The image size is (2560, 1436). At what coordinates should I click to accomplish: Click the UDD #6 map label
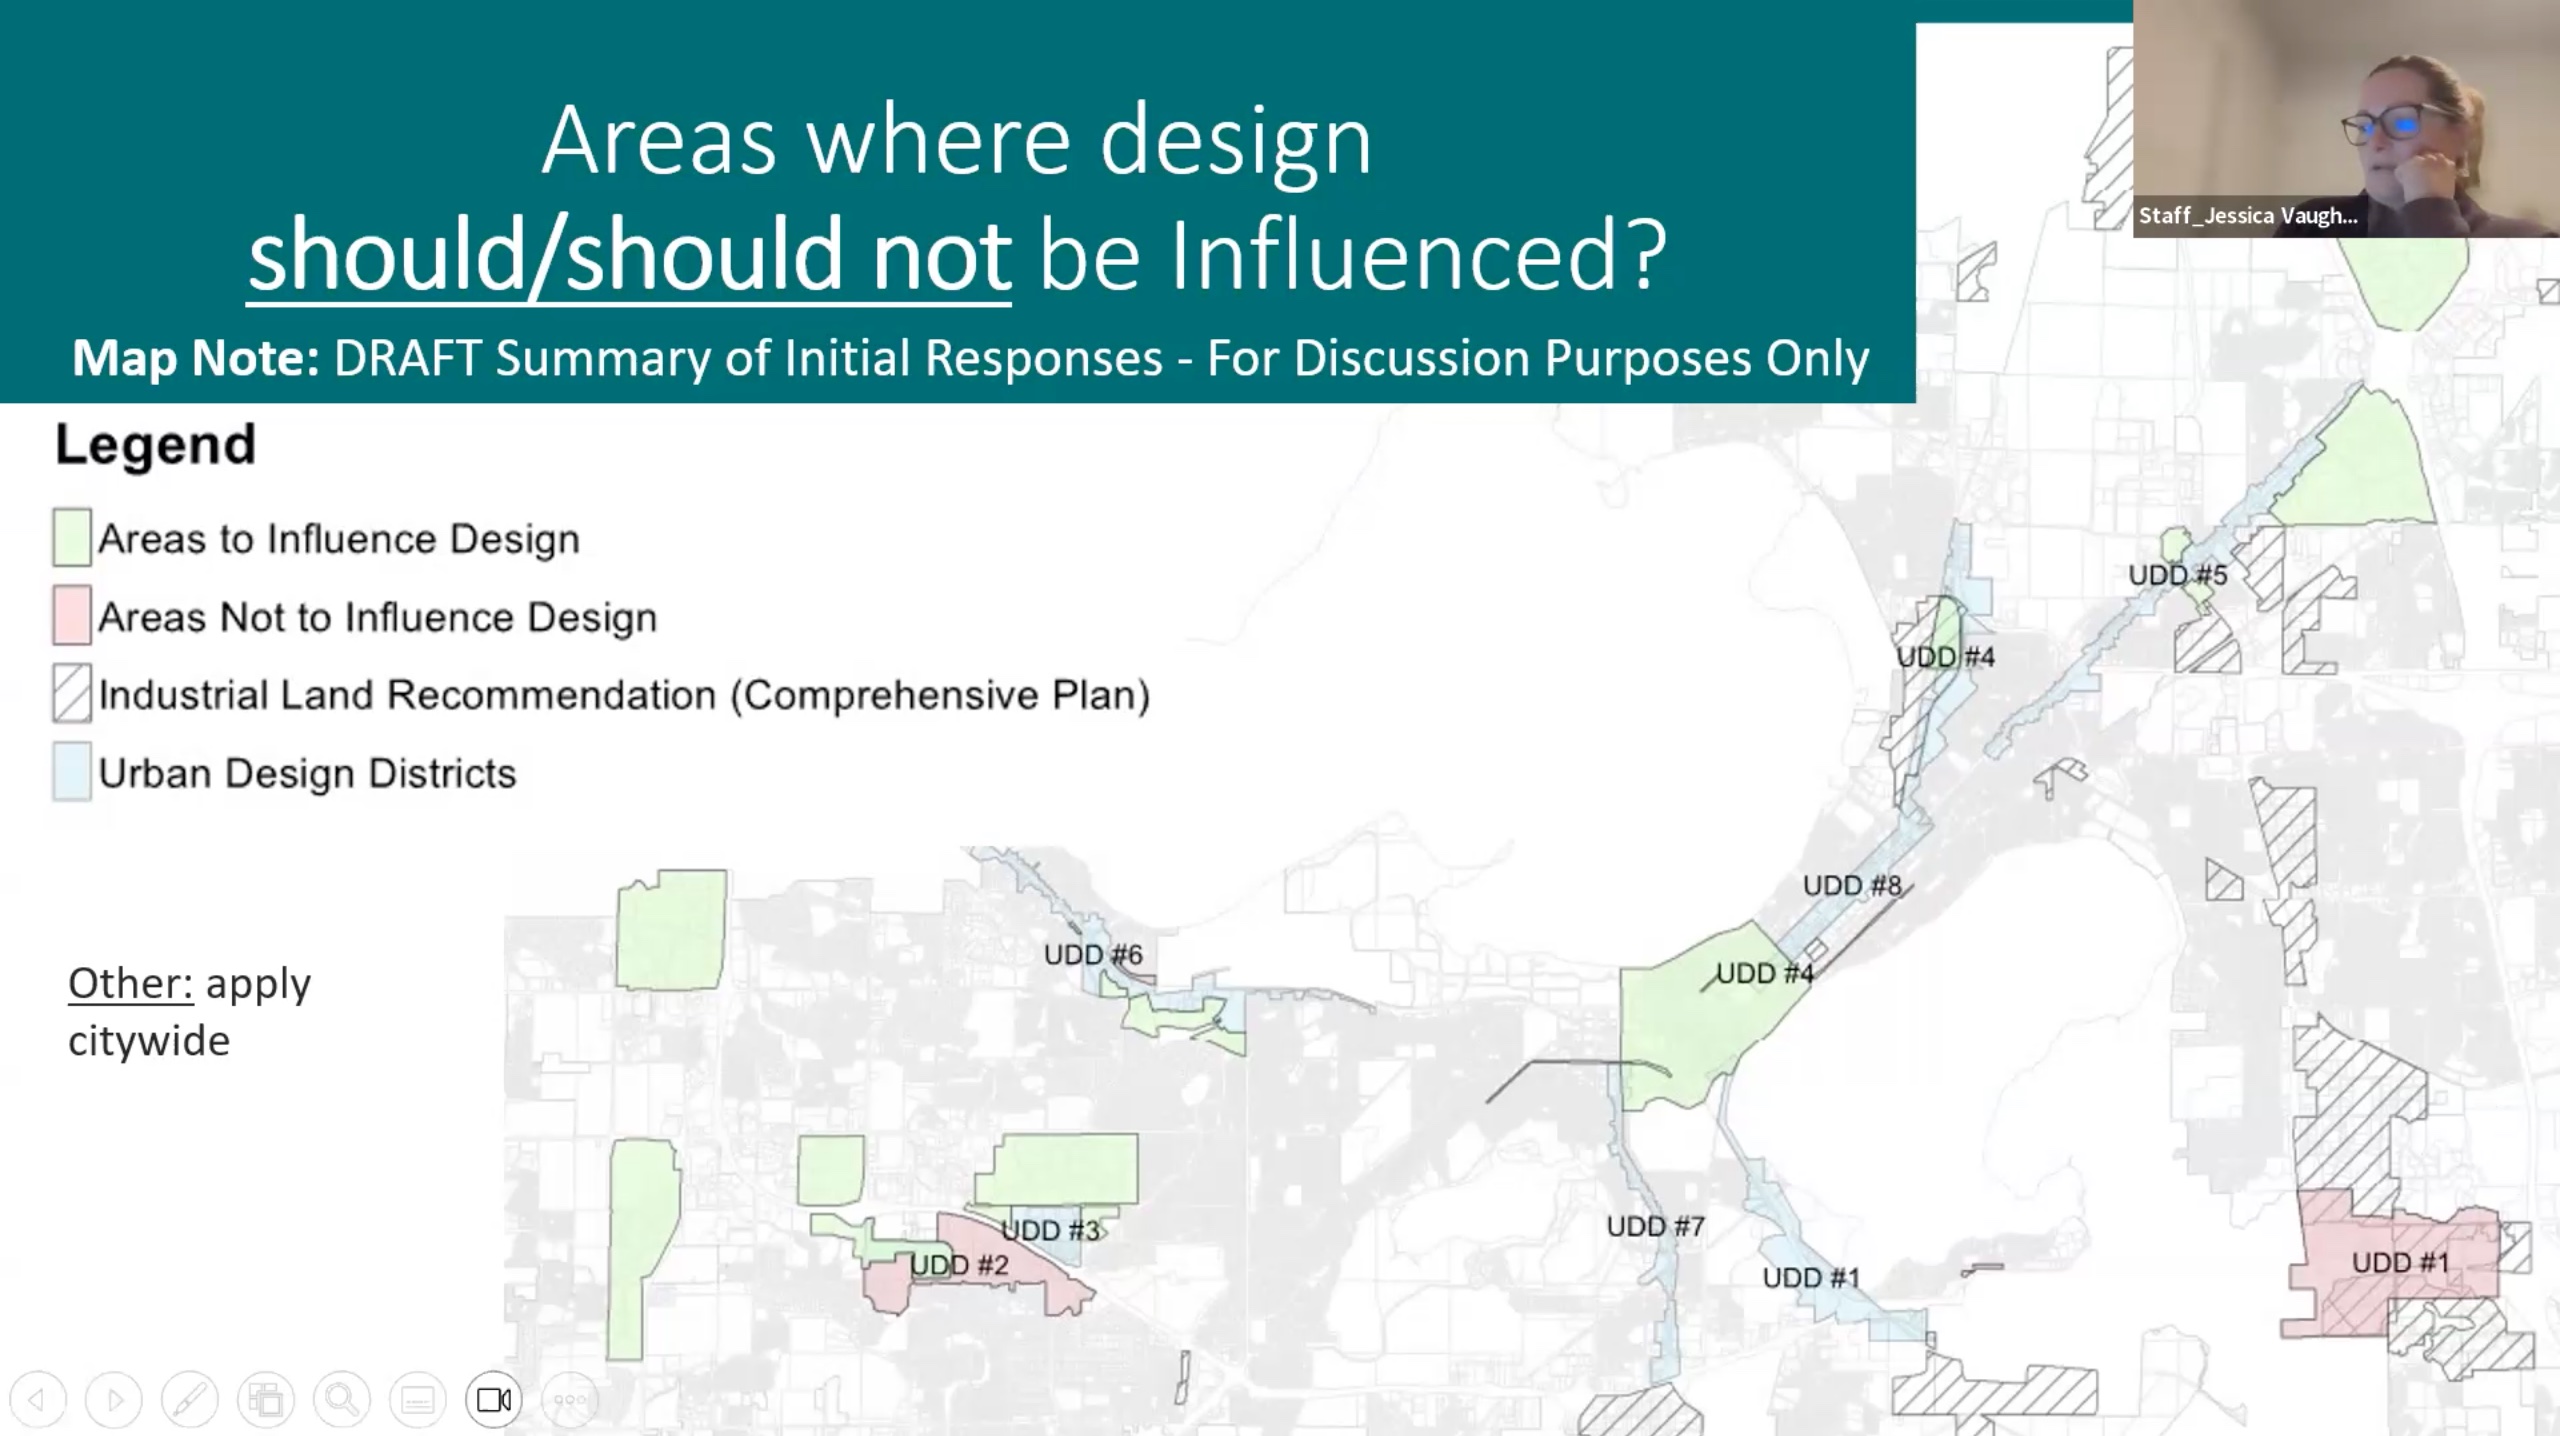coord(1093,955)
